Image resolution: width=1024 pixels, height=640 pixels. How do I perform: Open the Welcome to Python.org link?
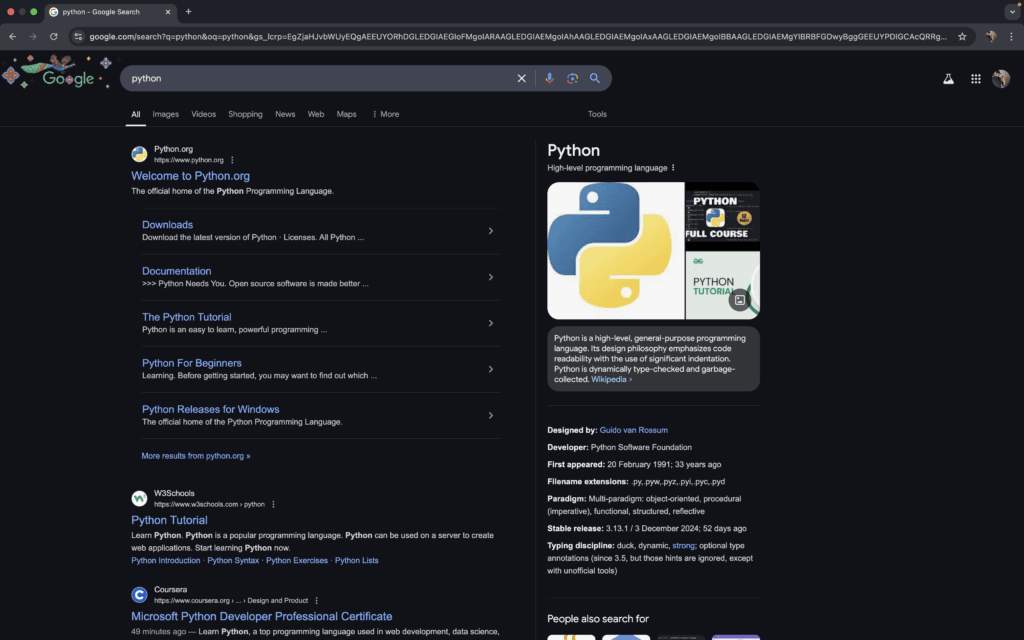click(190, 175)
